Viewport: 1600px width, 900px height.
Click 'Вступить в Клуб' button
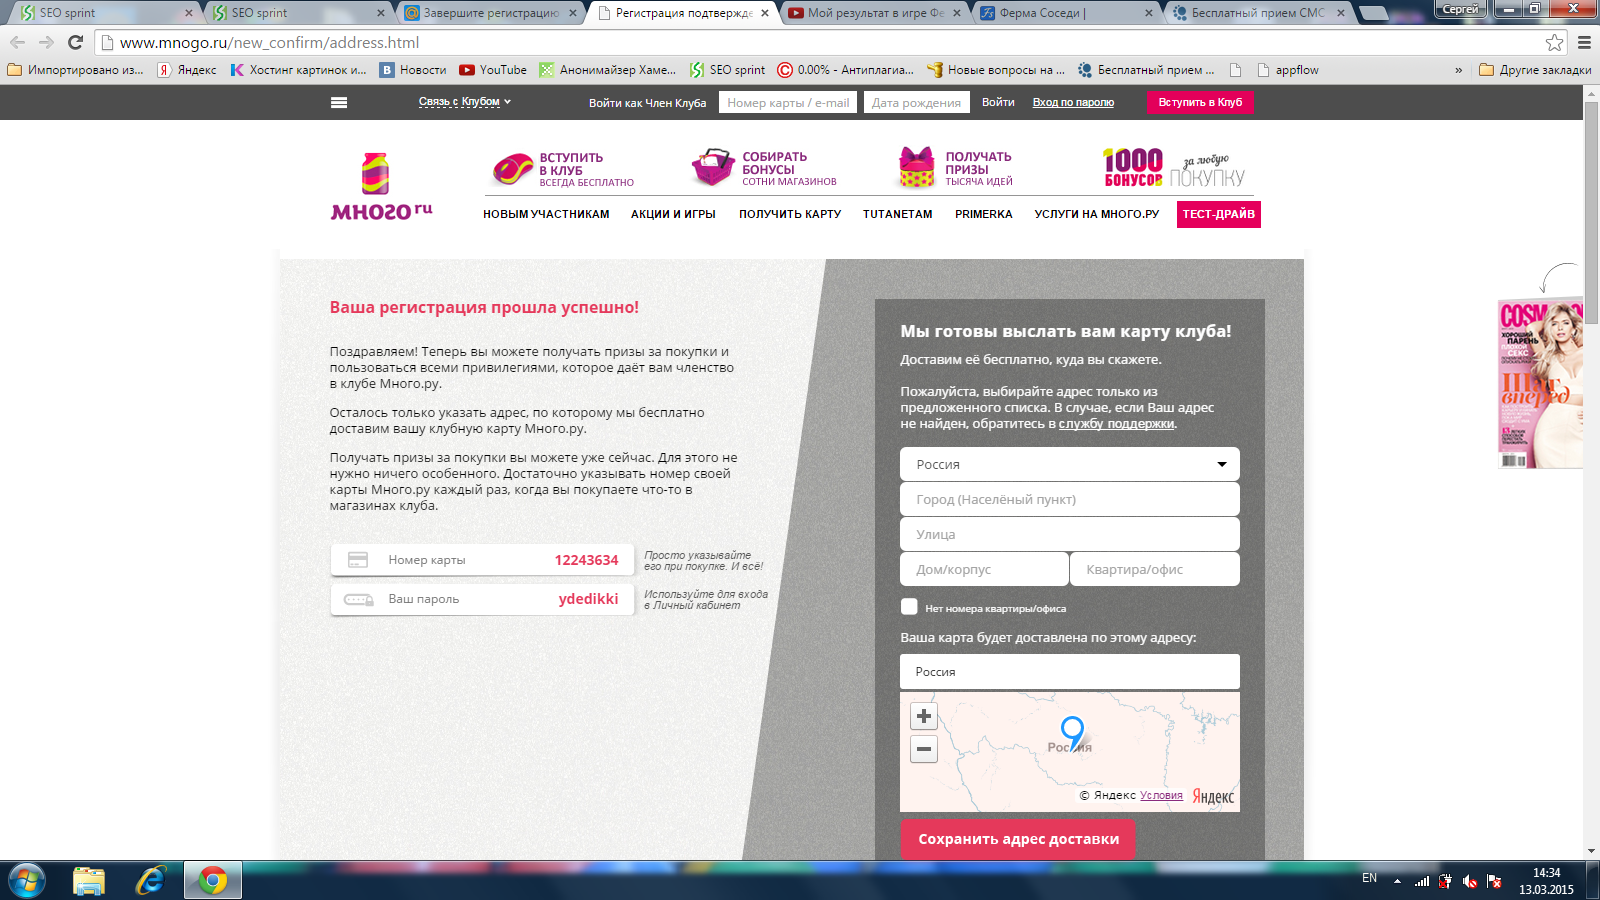coord(1200,102)
